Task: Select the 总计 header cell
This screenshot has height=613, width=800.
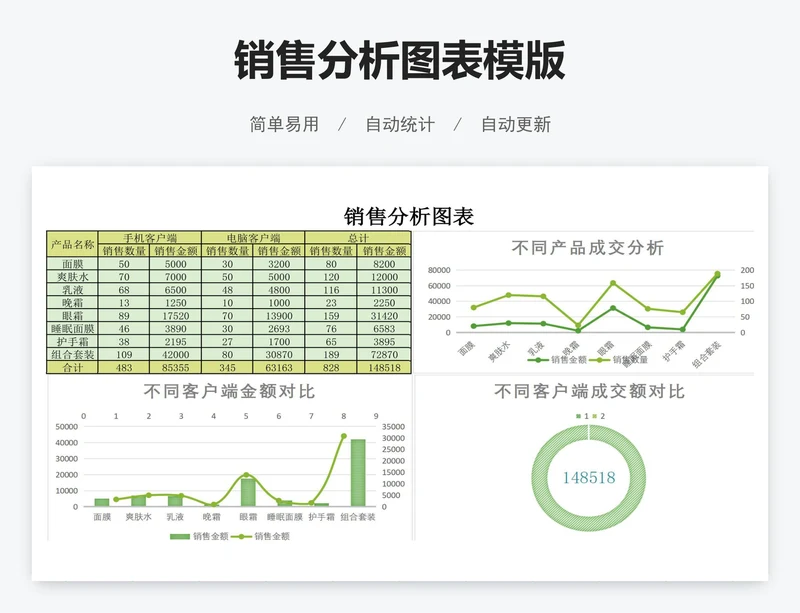Action: tap(358, 238)
